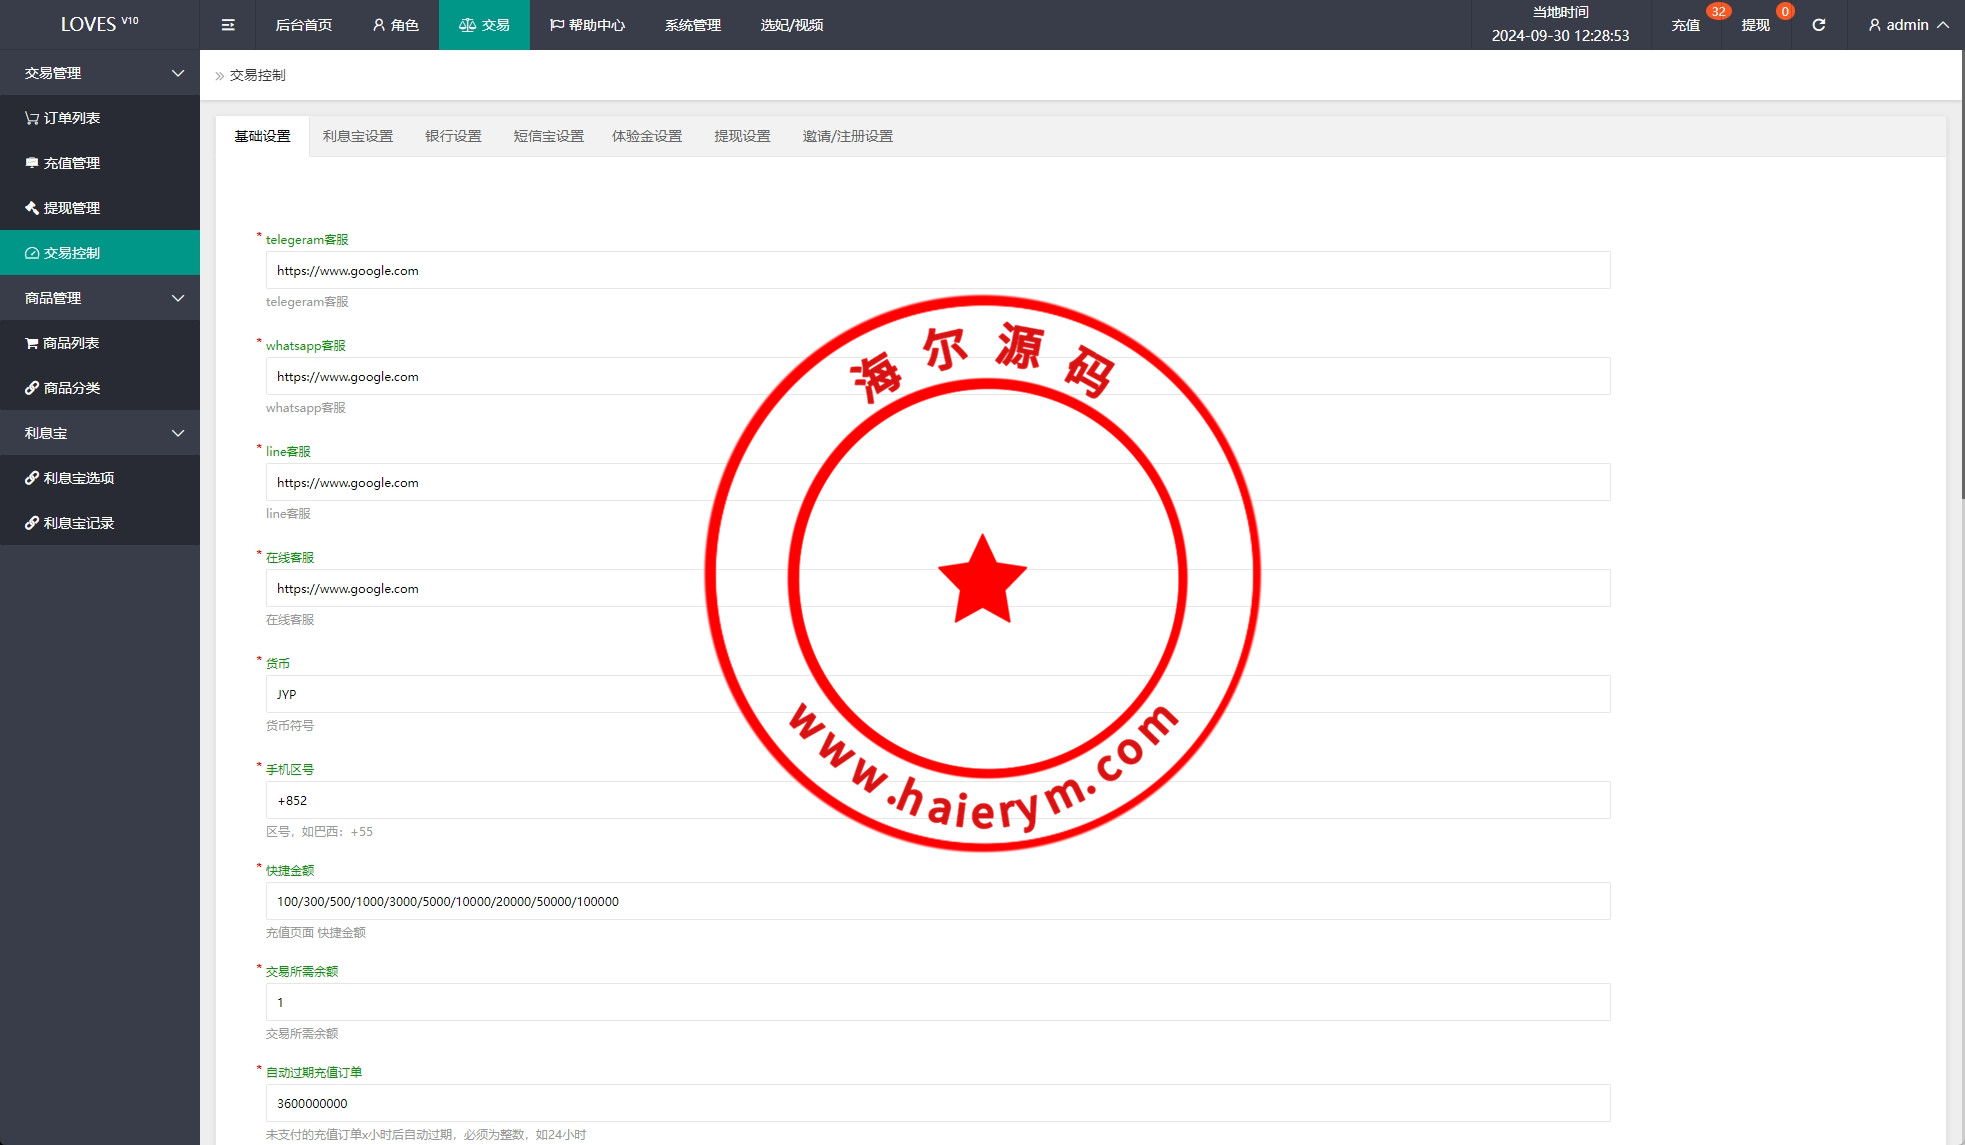Viewport: 1965px width, 1145px height.
Task: Click the 提现 notification link in header
Action: click(x=1755, y=25)
